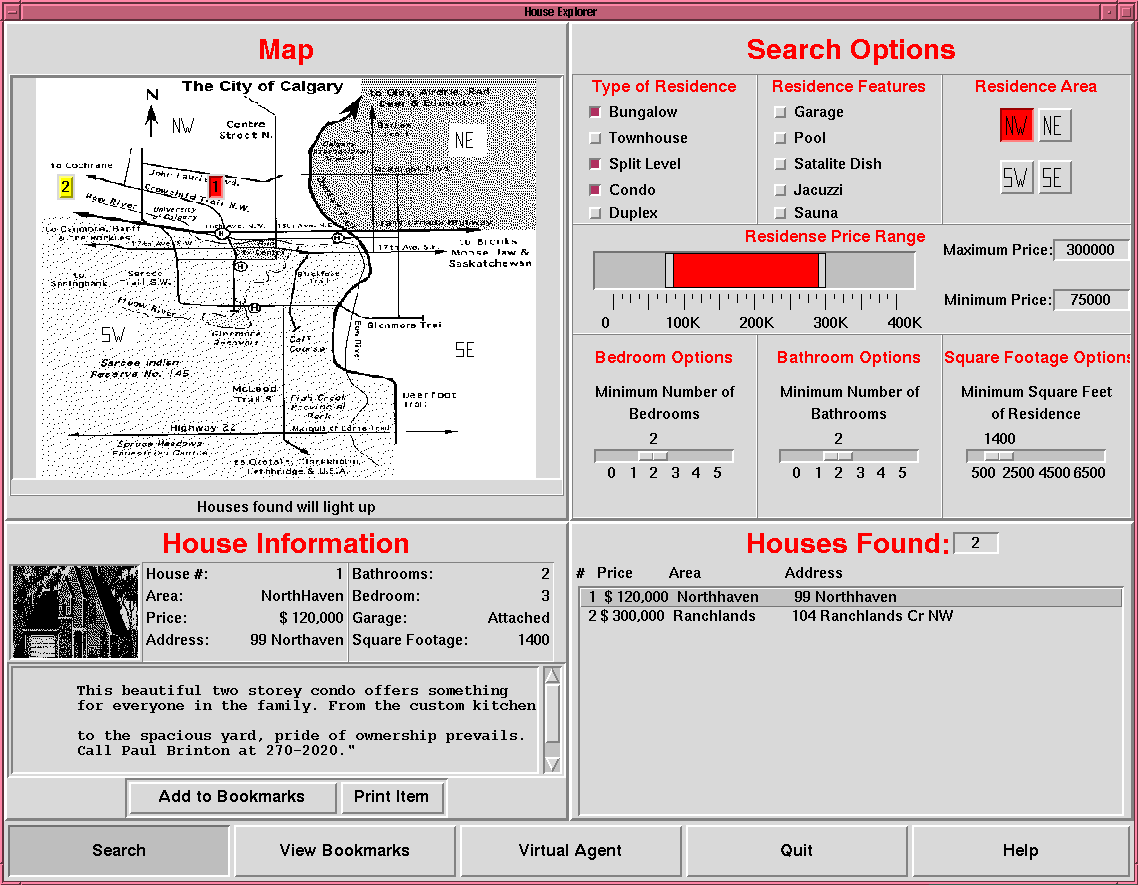Screen dimensions: 1138x885
Task: Enable the Townhouse residence type
Action: point(595,138)
